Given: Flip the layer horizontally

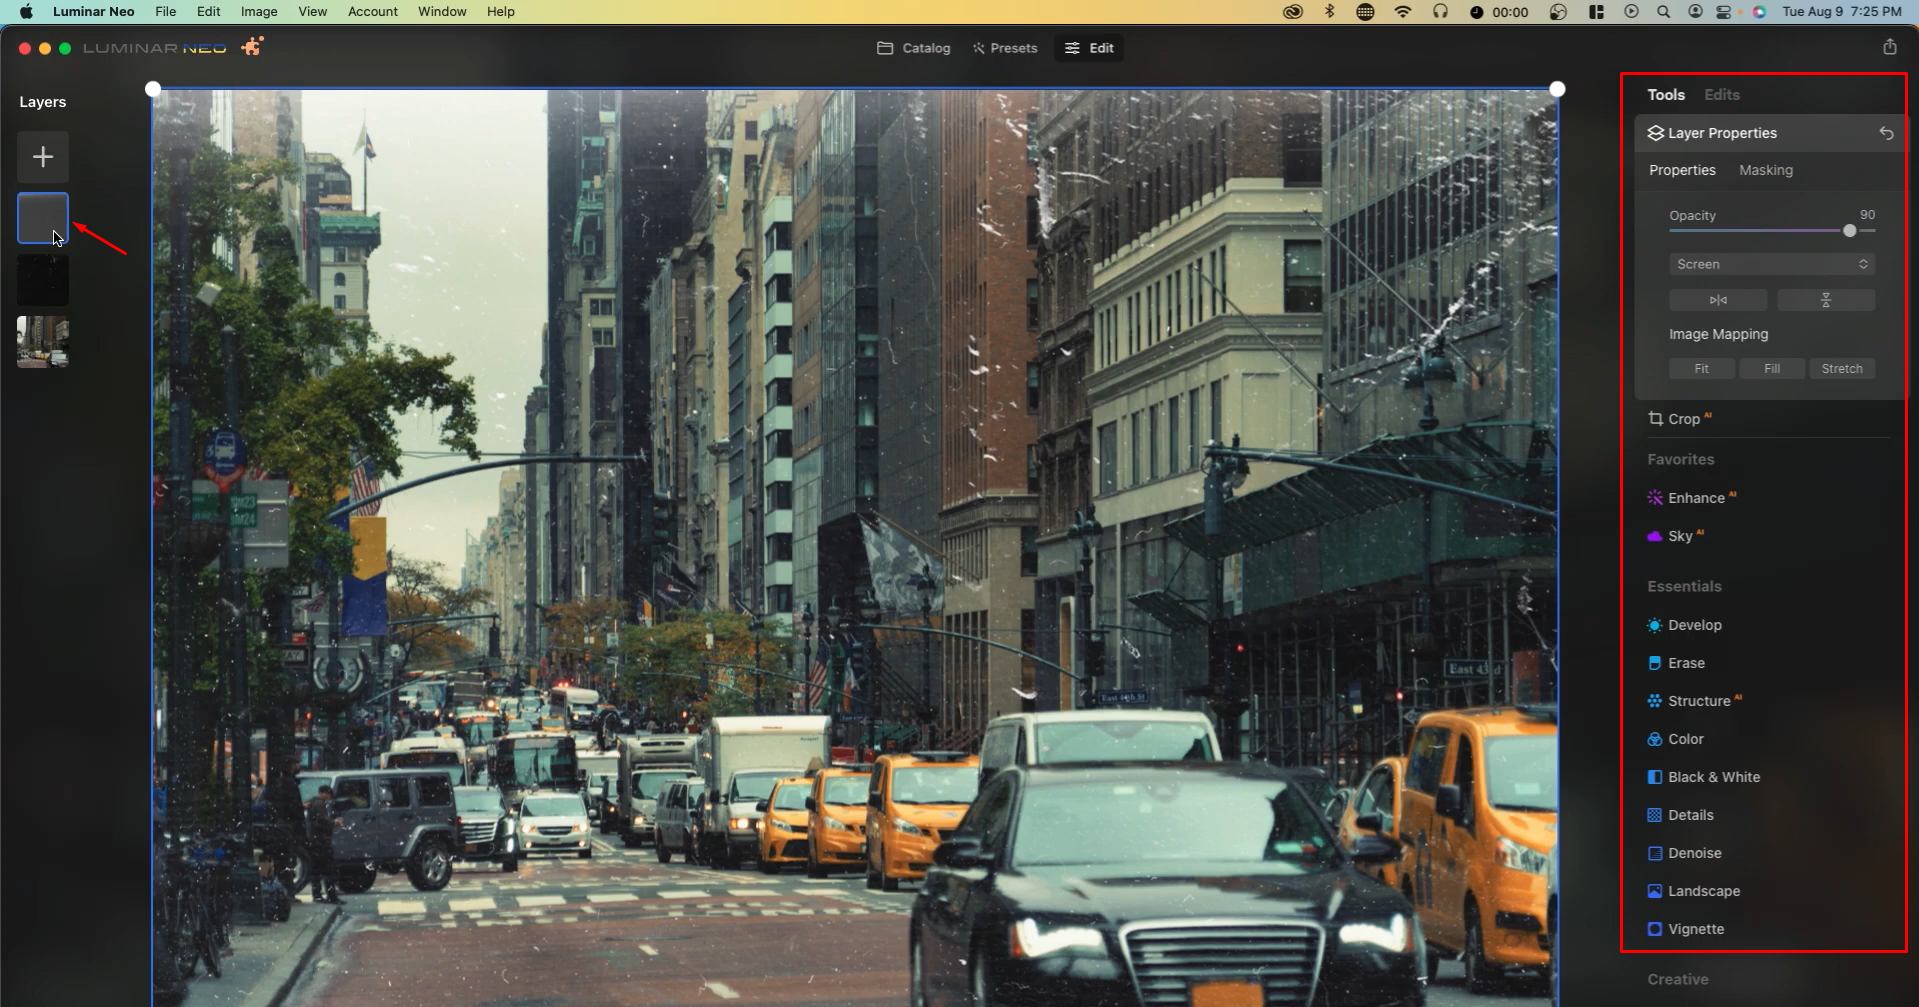Looking at the screenshot, I should tap(1718, 300).
